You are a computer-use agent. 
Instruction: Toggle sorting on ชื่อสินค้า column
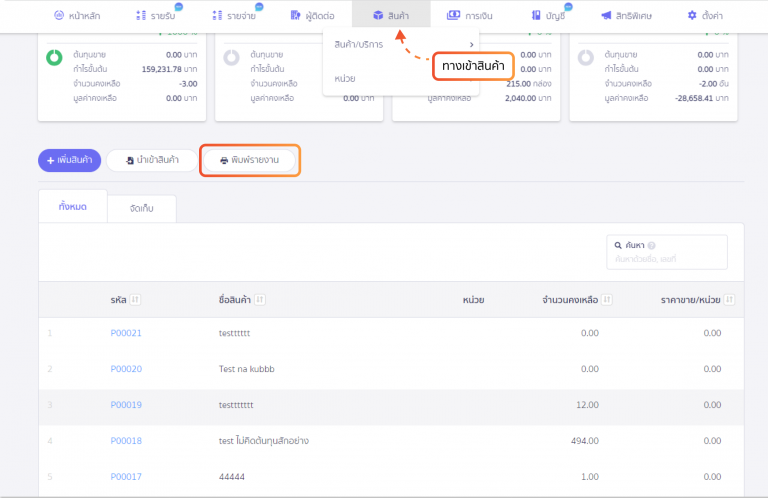tap(259, 300)
